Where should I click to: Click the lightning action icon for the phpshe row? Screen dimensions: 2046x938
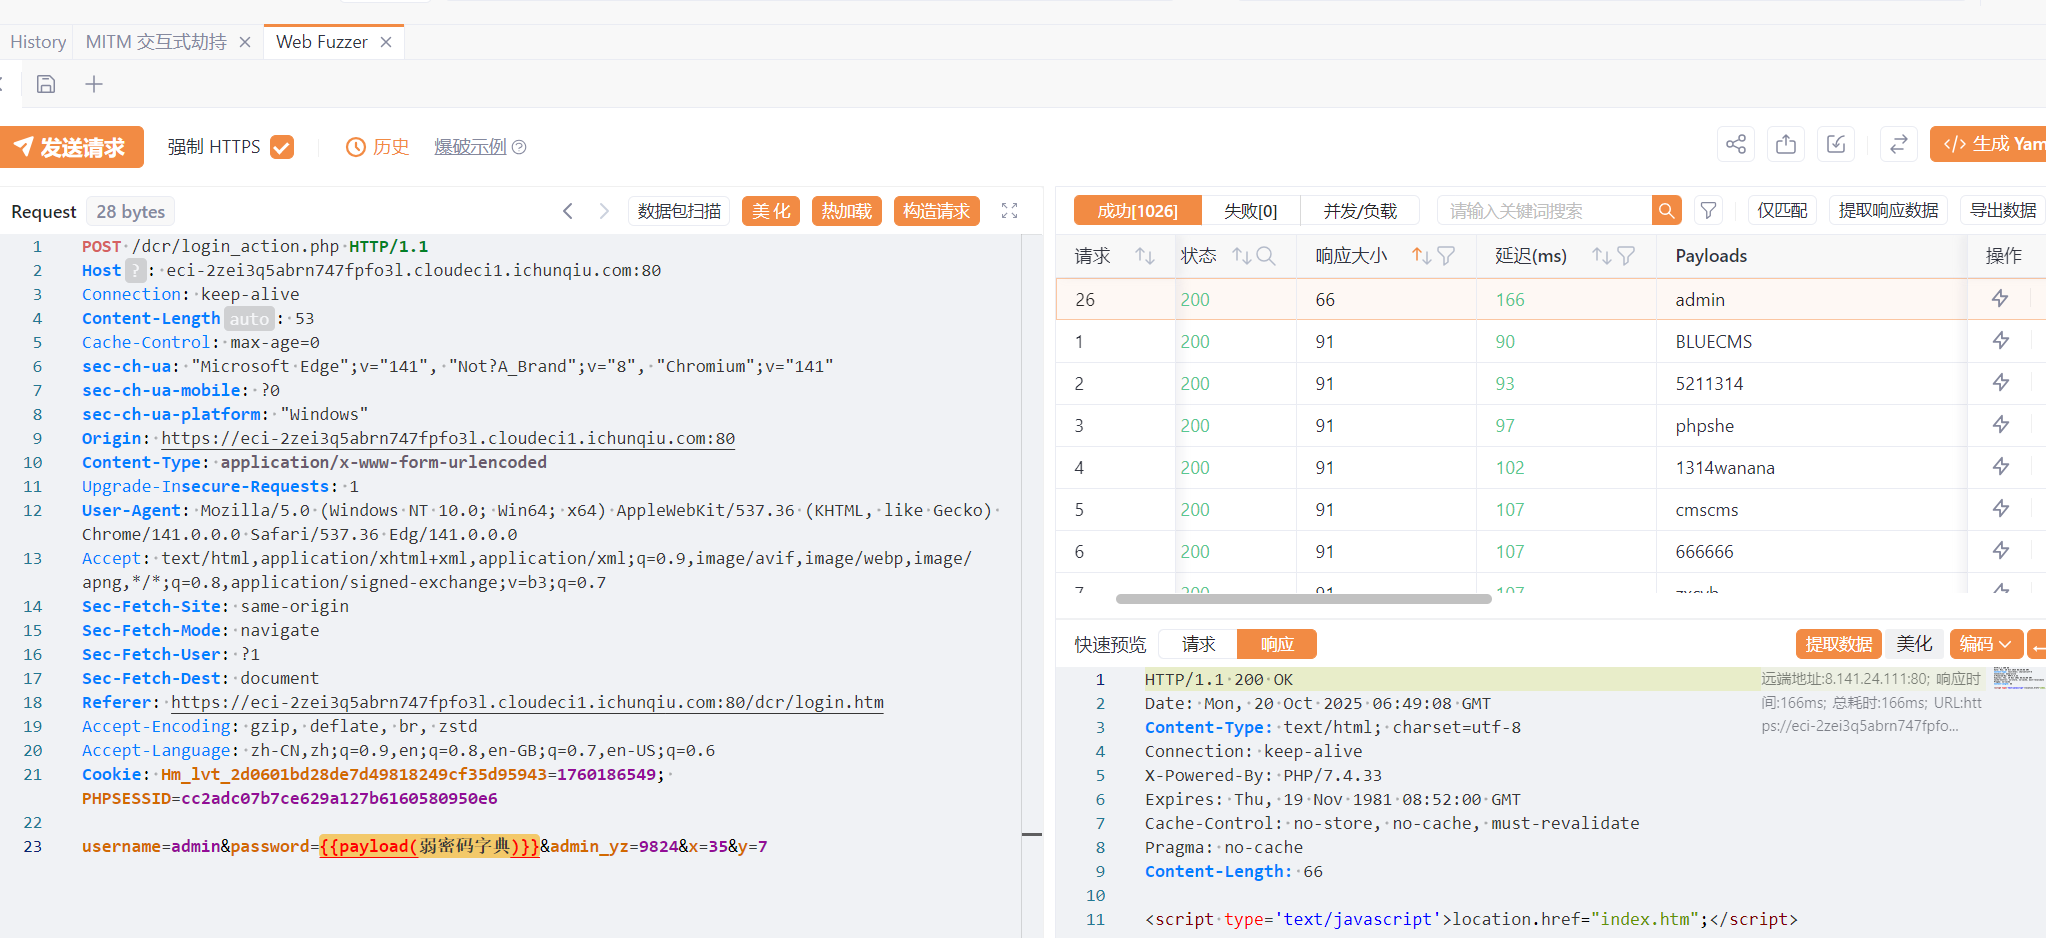[2000, 424]
